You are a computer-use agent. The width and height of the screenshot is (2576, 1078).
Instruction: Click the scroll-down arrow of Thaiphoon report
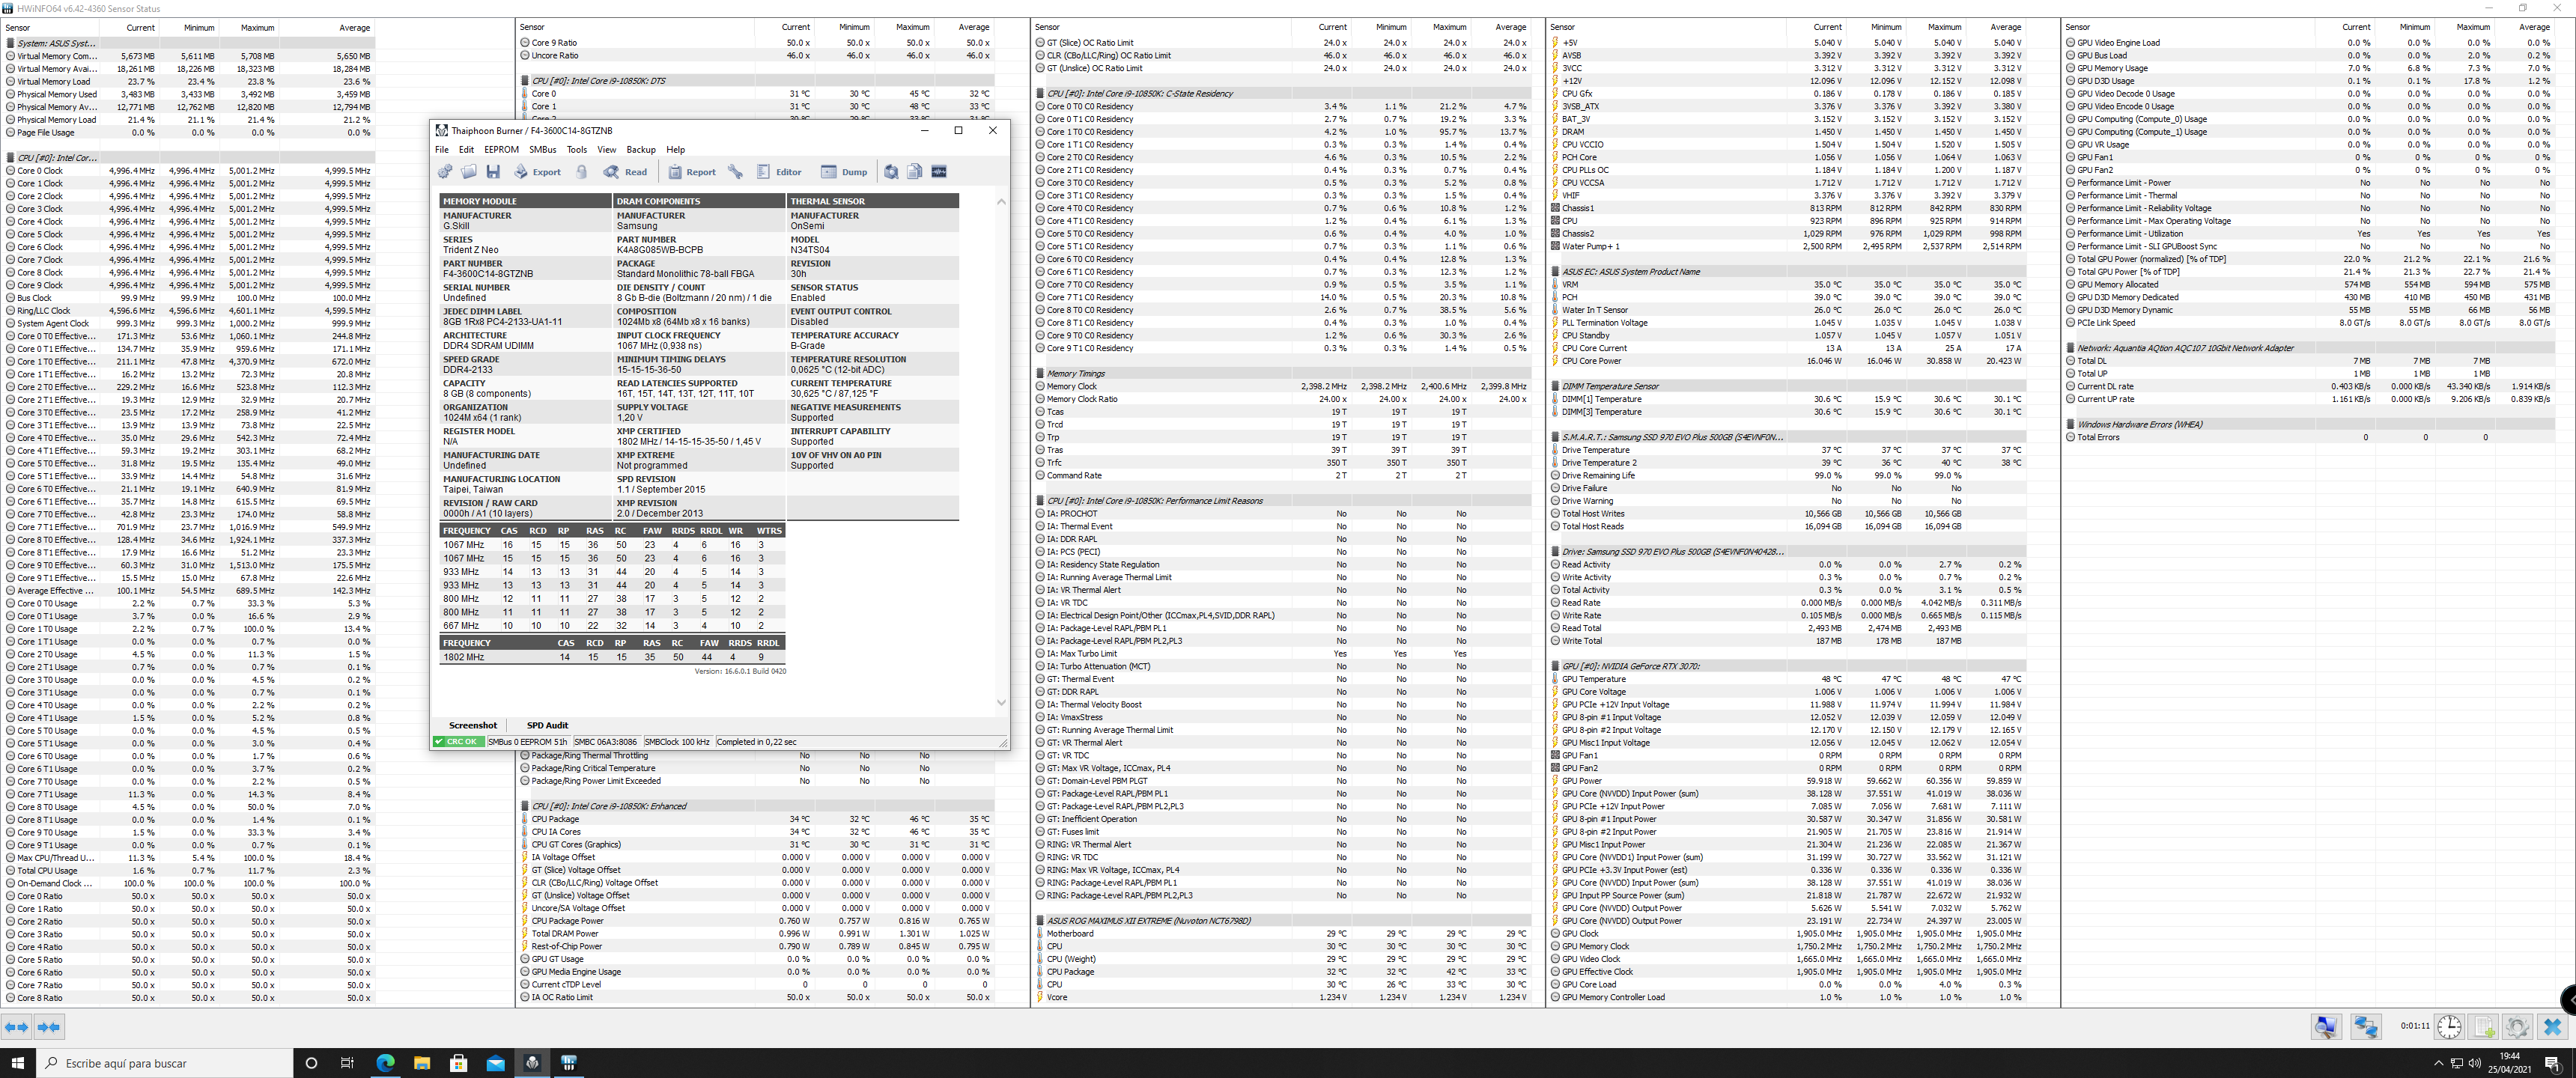click(x=1001, y=703)
